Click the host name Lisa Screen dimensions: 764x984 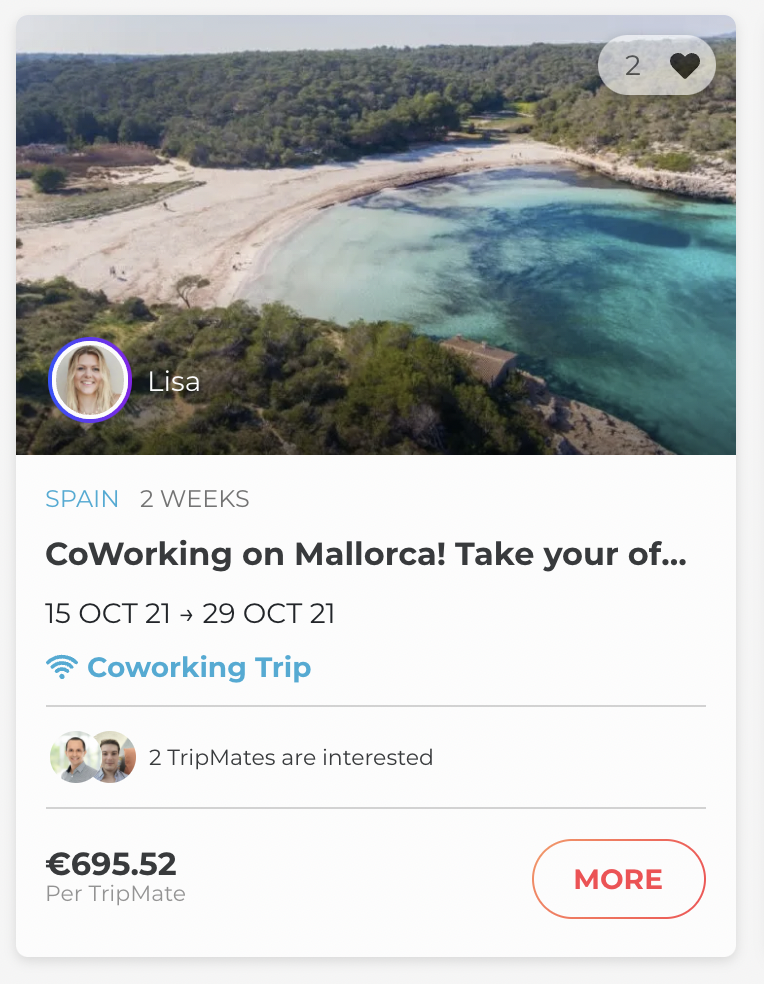pyautogui.click(x=174, y=381)
